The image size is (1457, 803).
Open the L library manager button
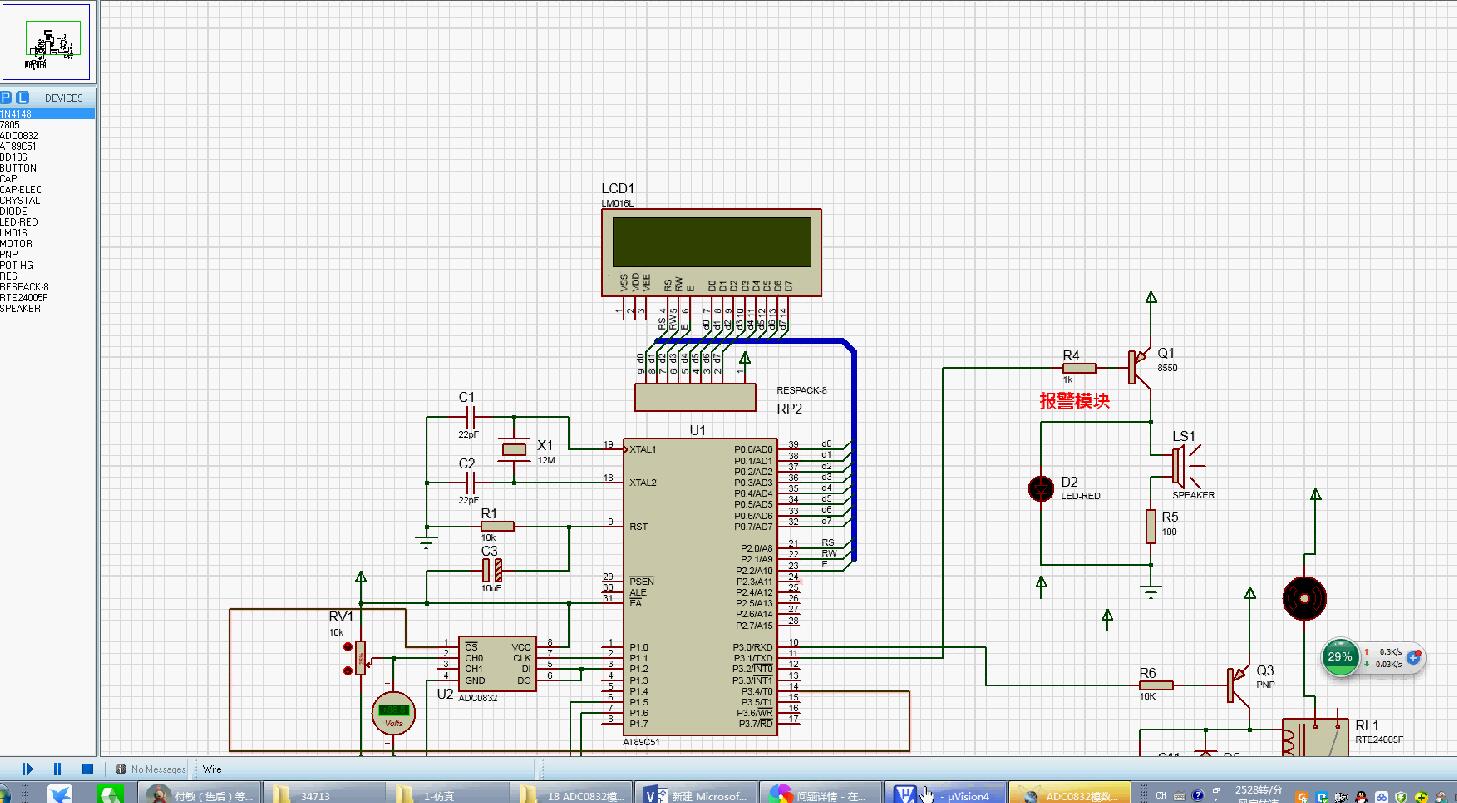22,97
